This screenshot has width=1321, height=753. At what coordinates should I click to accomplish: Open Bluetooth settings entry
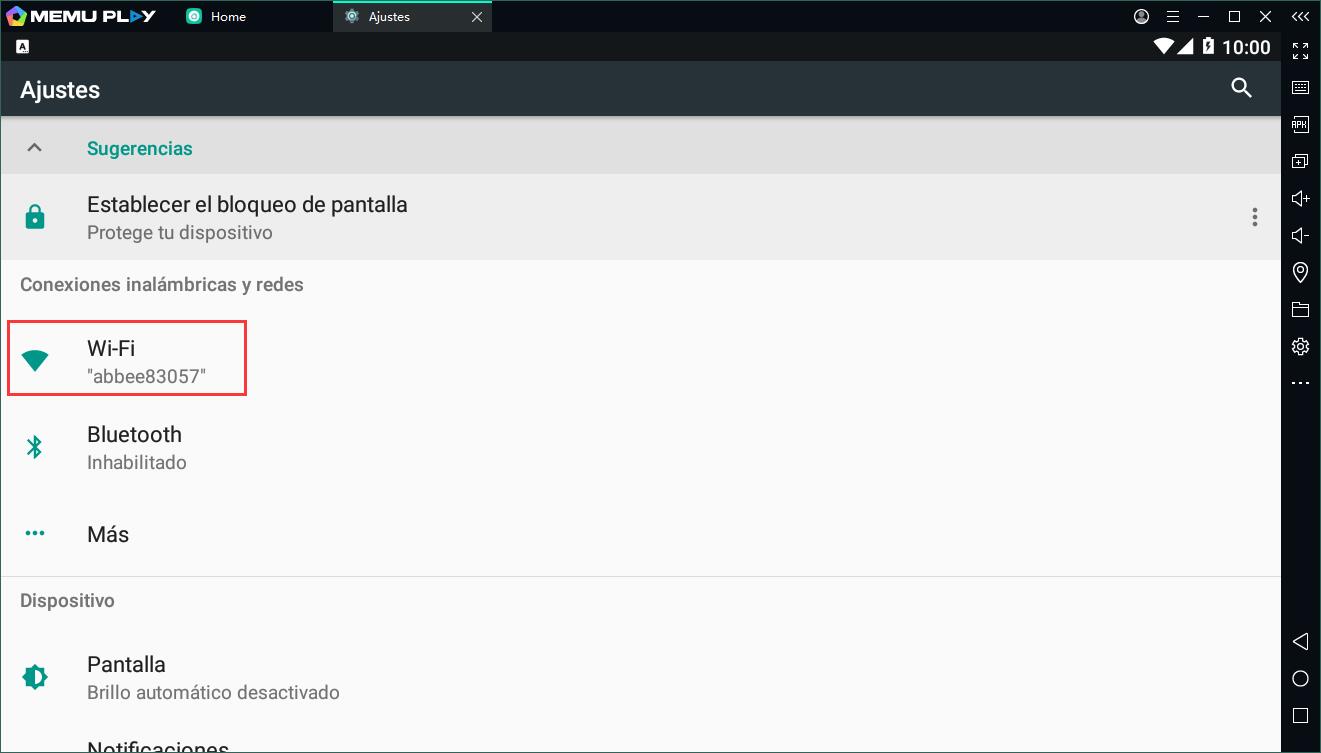point(640,447)
